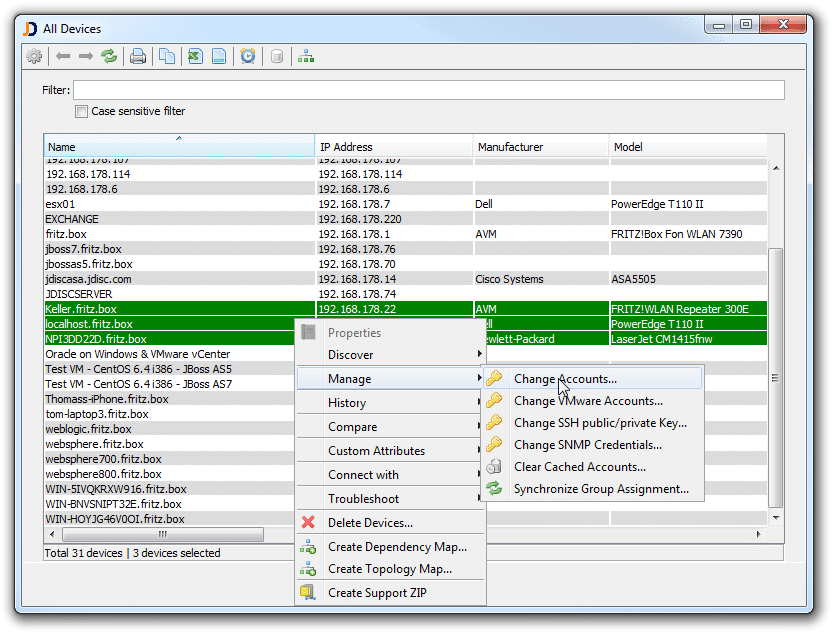Click the green refresh icon in toolbar

(109, 56)
